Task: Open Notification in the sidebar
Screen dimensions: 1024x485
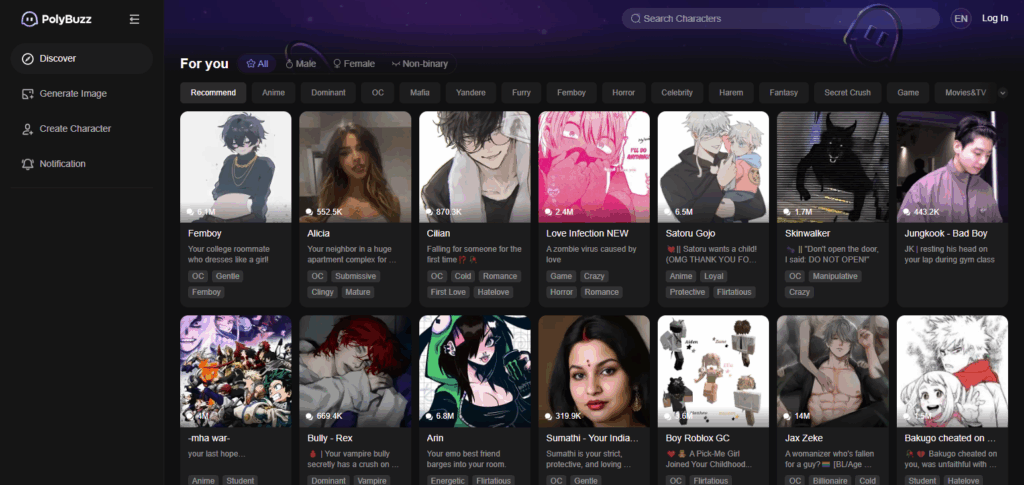Action: [82, 164]
